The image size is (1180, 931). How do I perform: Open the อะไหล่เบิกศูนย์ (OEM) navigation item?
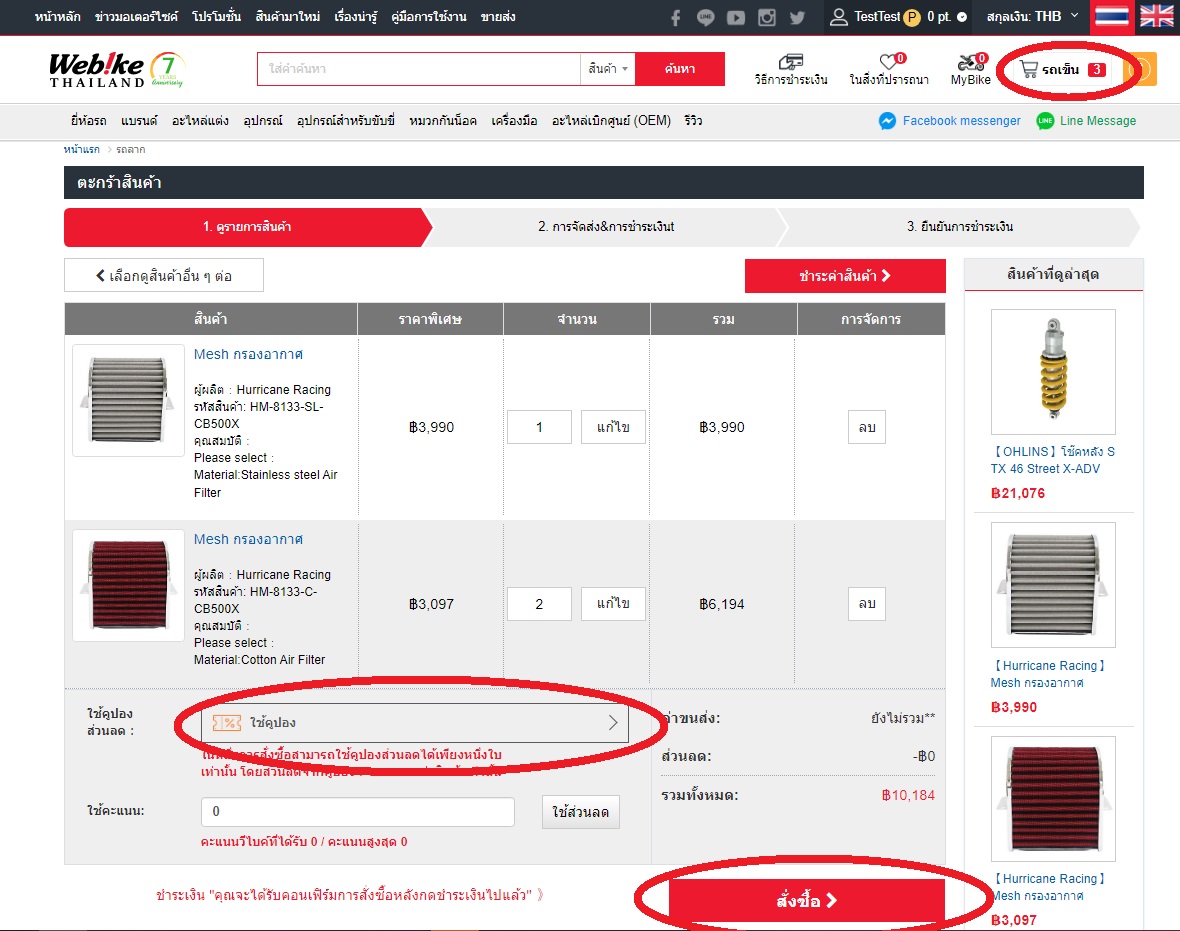[x=611, y=120]
